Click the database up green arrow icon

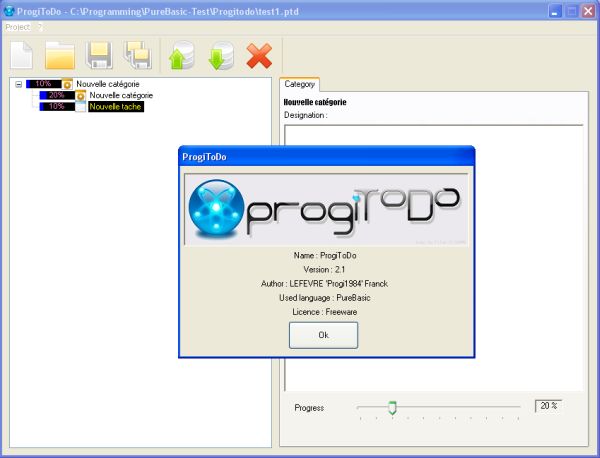[182, 55]
